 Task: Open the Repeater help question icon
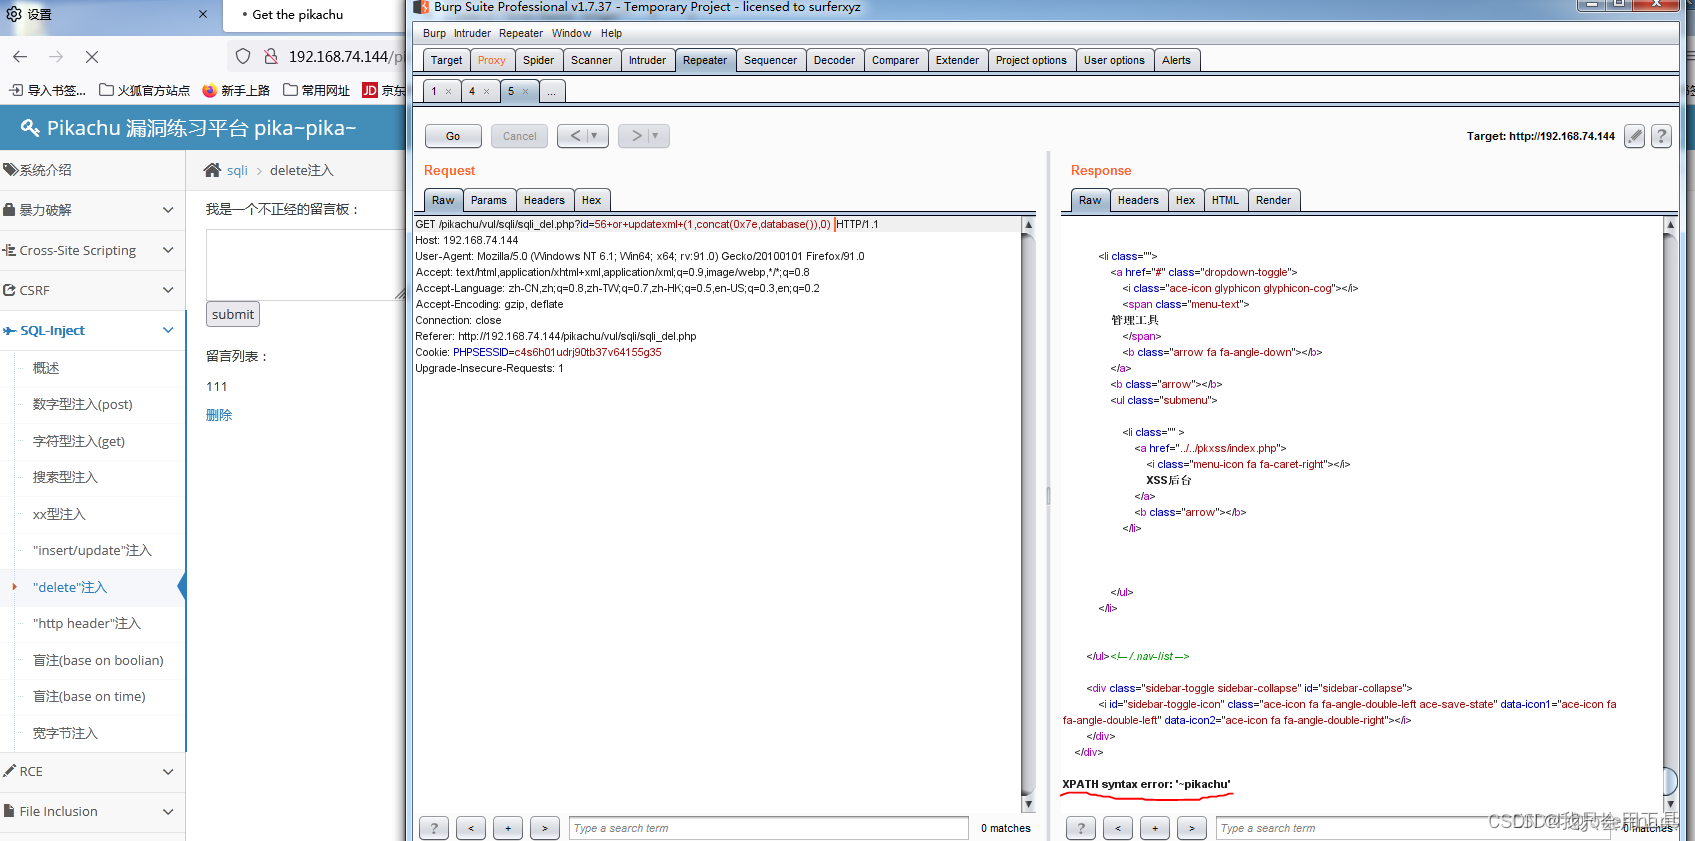tap(1661, 136)
